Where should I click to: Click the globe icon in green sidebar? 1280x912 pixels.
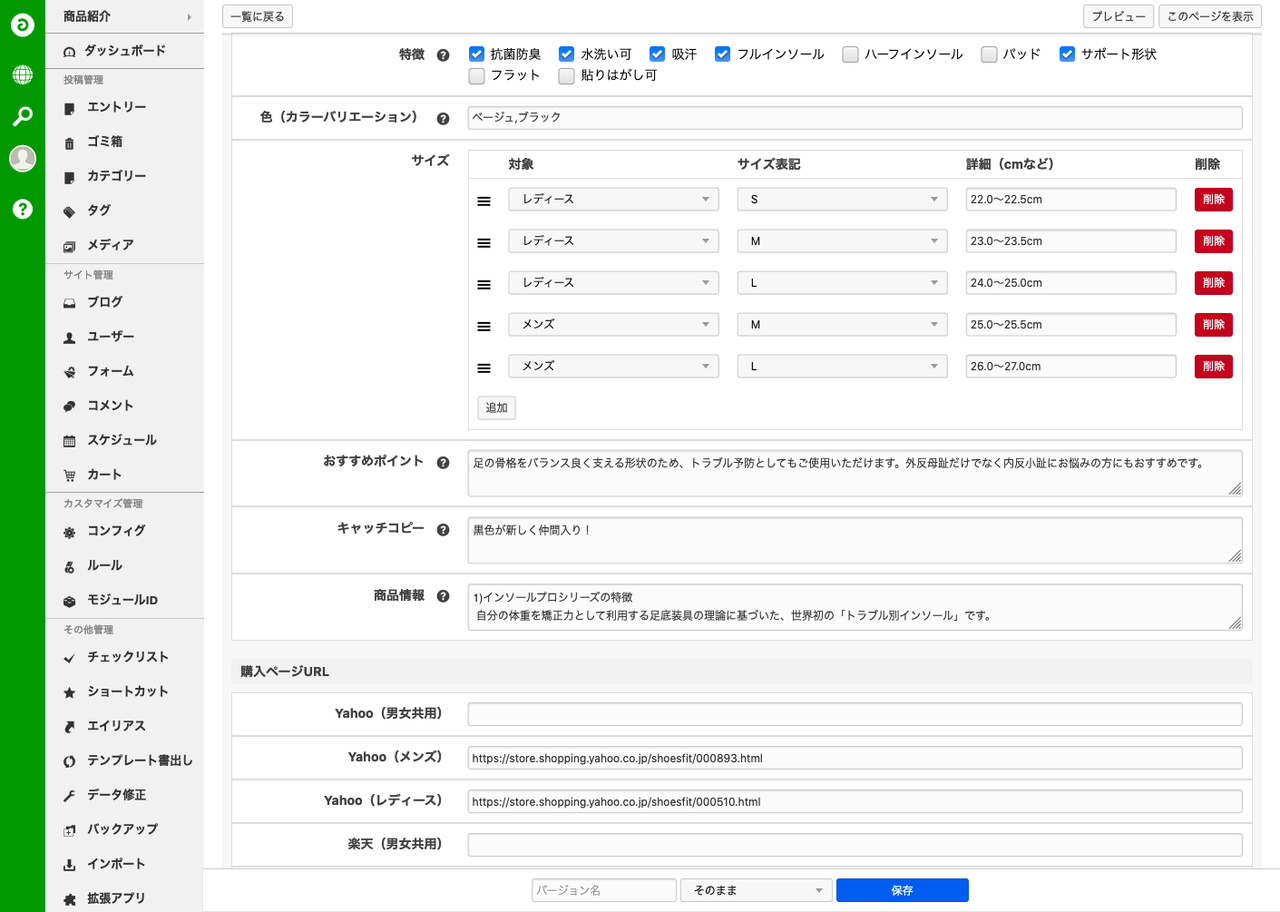pyautogui.click(x=22, y=75)
